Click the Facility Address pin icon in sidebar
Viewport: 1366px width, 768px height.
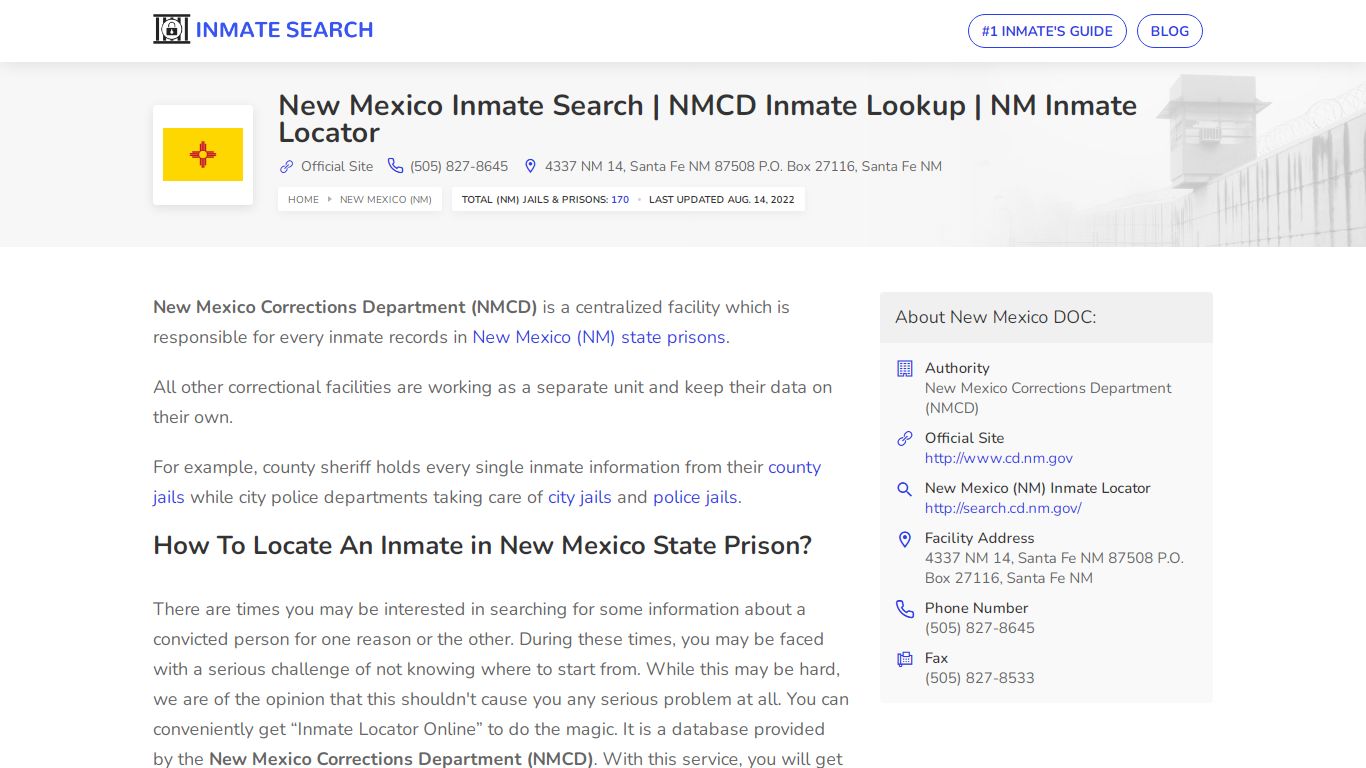pos(905,539)
